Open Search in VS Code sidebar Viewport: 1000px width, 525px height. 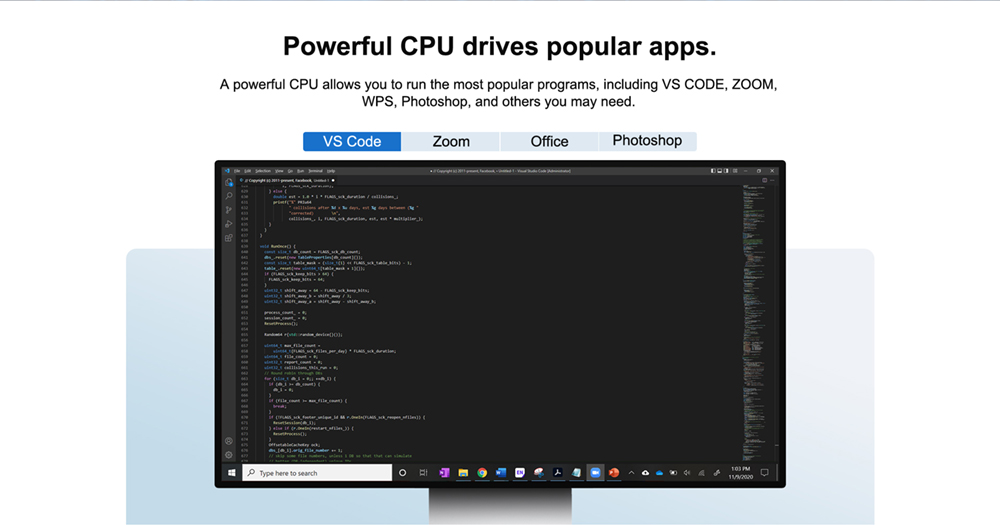point(229,196)
